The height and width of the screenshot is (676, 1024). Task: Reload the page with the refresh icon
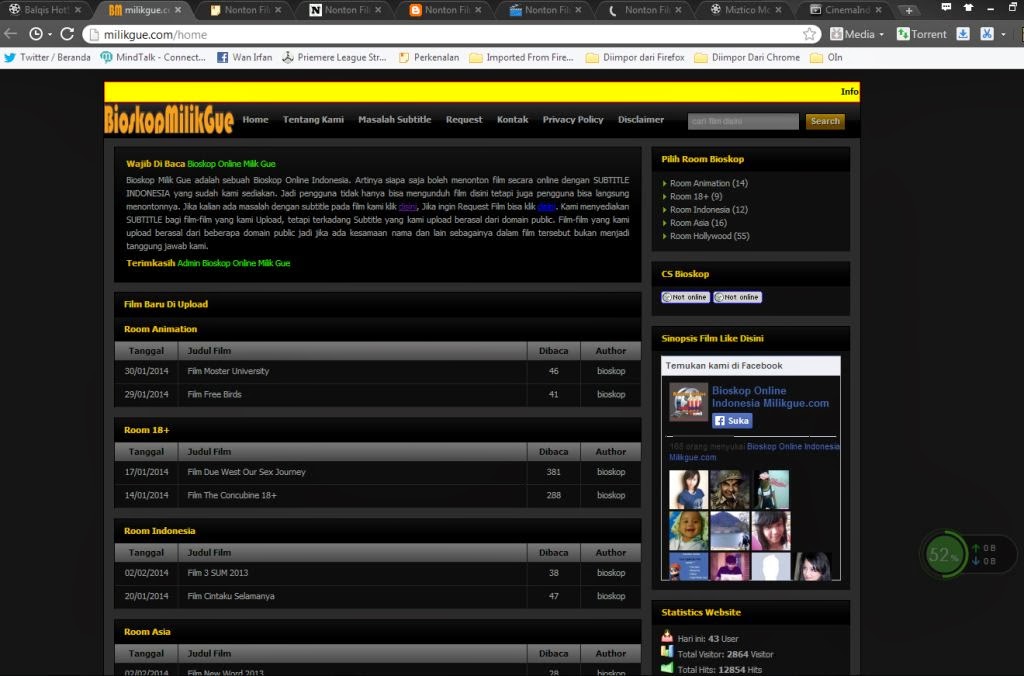coord(67,34)
